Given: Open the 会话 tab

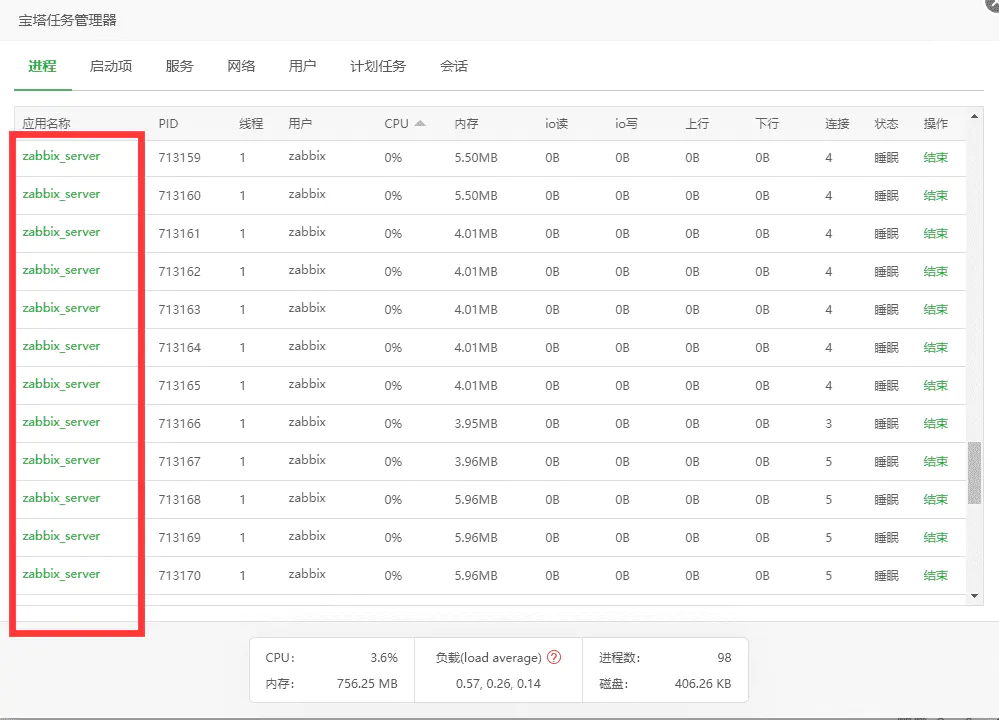Looking at the screenshot, I should tap(454, 66).
